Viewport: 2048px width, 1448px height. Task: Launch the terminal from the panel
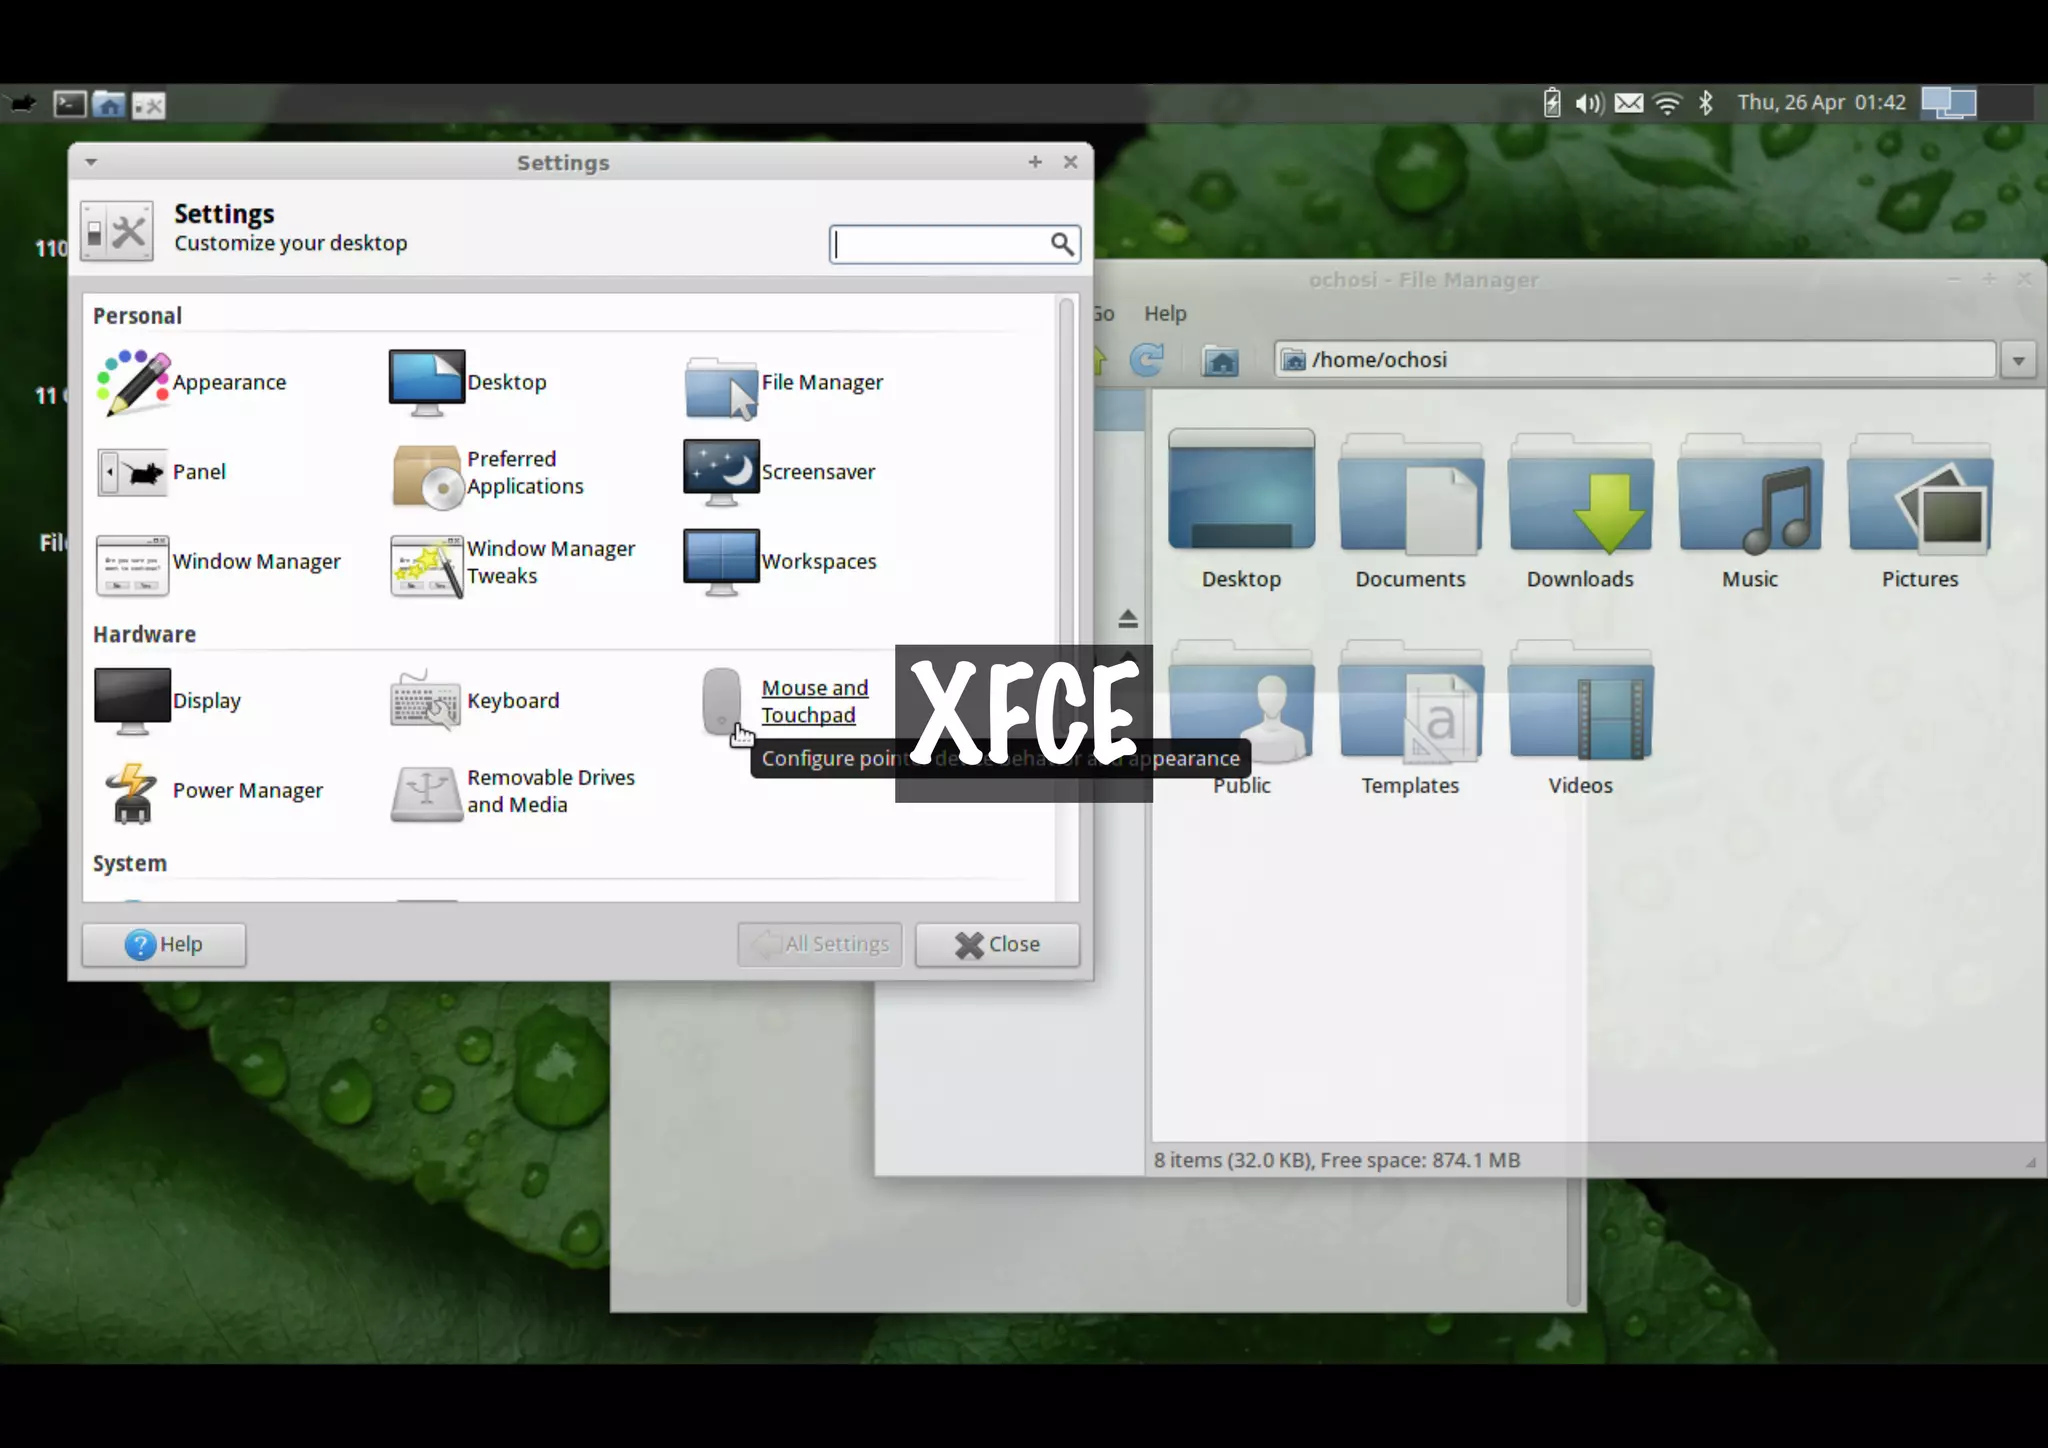coord(69,104)
